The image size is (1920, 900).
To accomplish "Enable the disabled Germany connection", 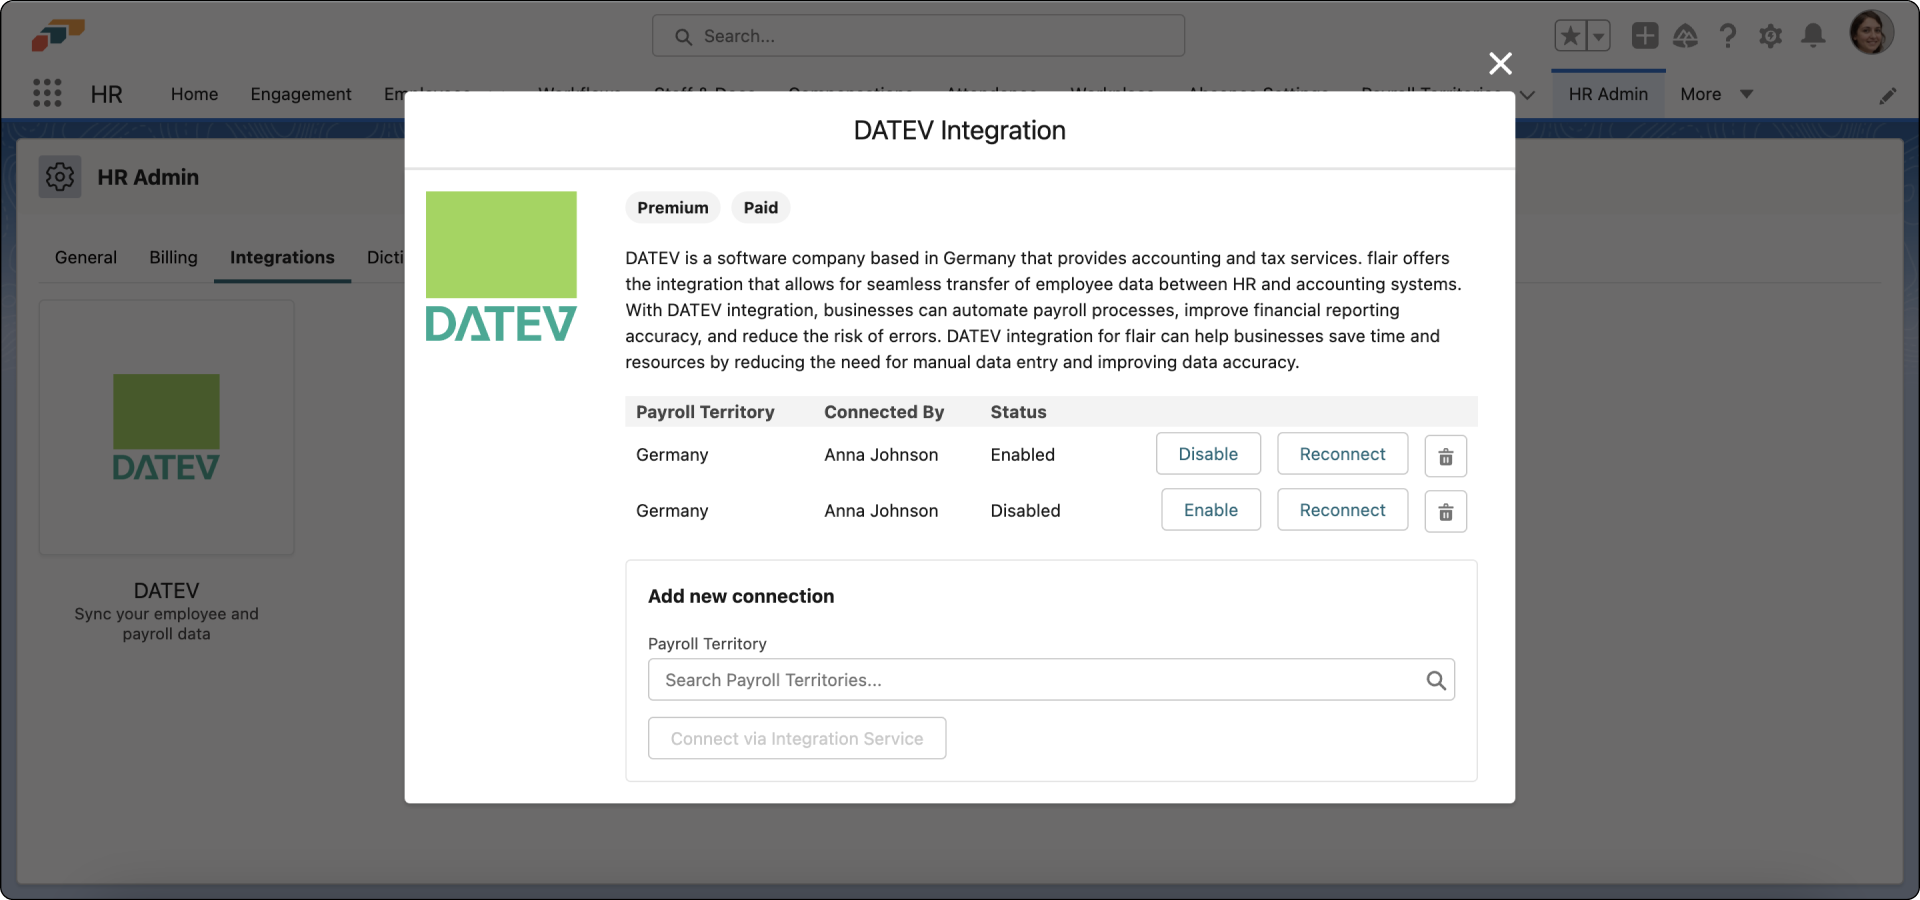I will [x=1210, y=510].
